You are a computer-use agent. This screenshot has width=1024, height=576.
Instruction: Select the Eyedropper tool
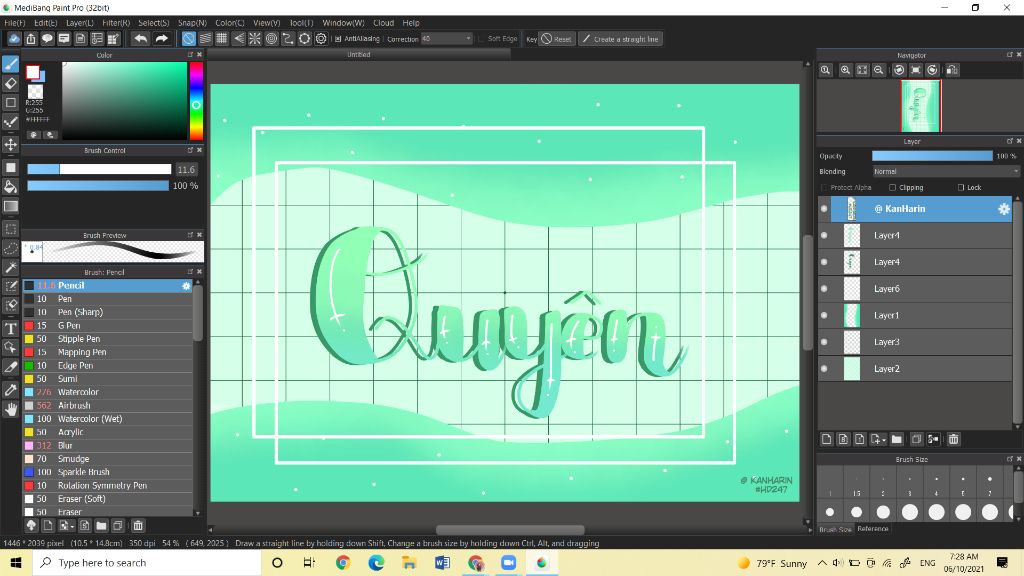10,390
